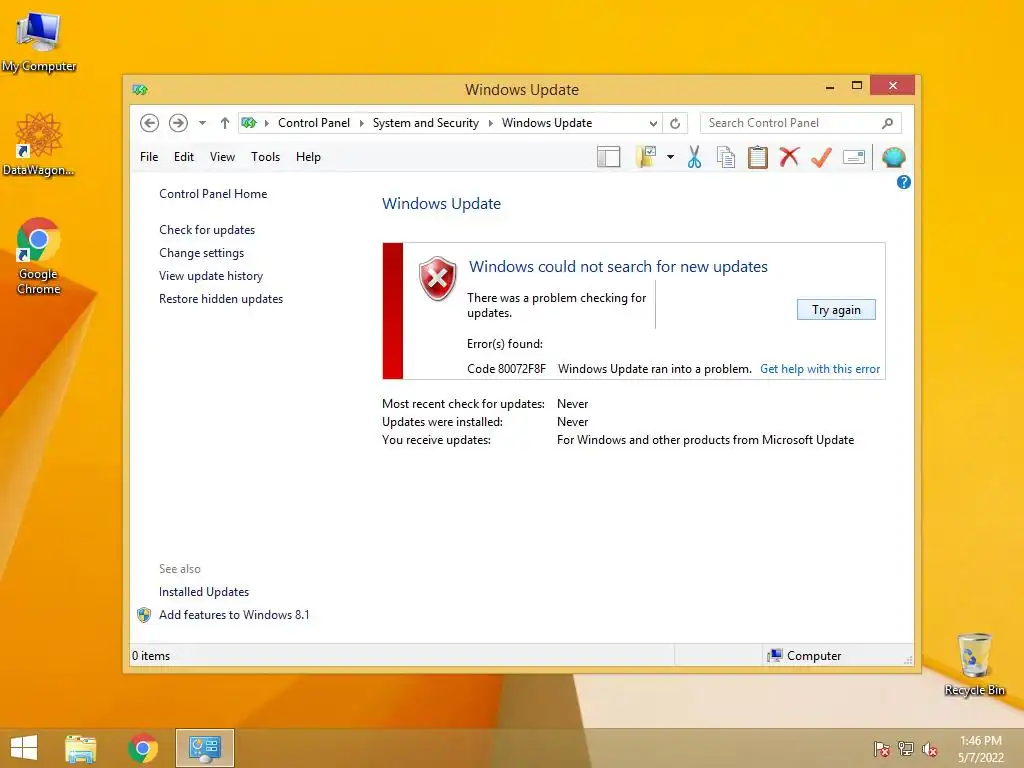This screenshot has width=1024, height=768.
Task: Open the Edit menu
Action: (x=184, y=157)
